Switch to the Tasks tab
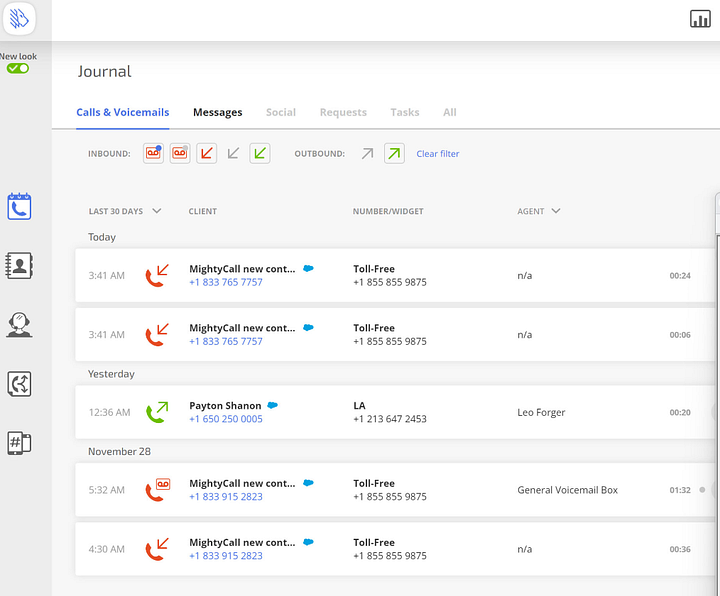Image resolution: width=720 pixels, height=596 pixels. coord(405,112)
